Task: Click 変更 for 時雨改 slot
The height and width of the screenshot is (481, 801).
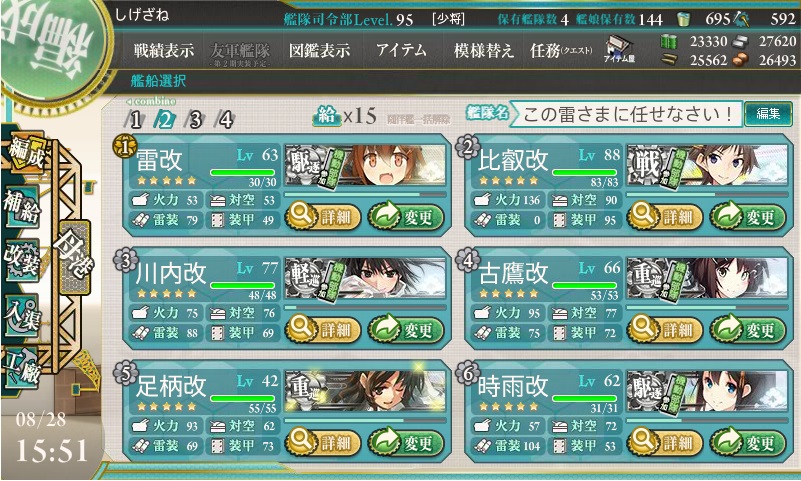Action: pyautogui.click(x=748, y=442)
